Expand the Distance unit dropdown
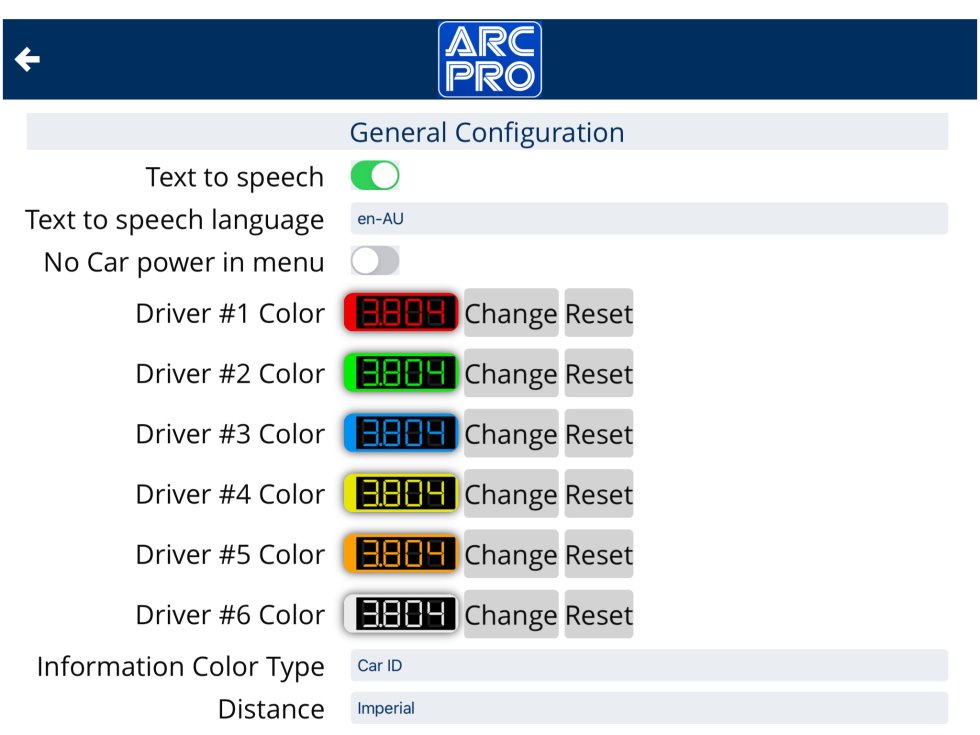Viewport: 980px width, 735px height. [x=648, y=708]
